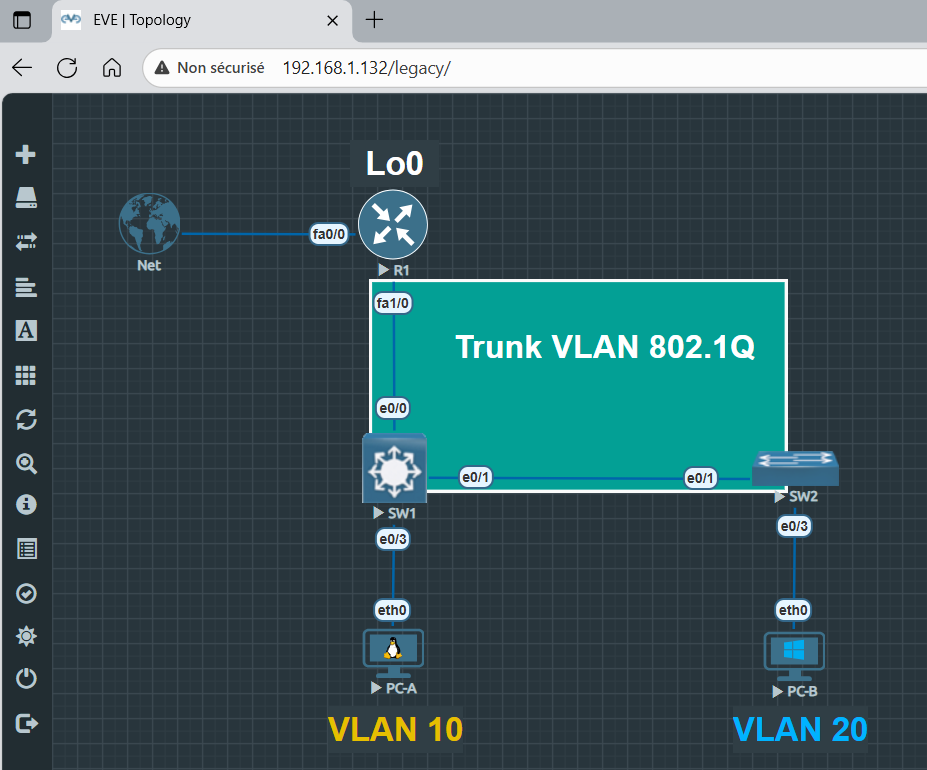Click the address bar showing 192.168.1.132/legacy/
This screenshot has width=927, height=770.
[x=500, y=68]
